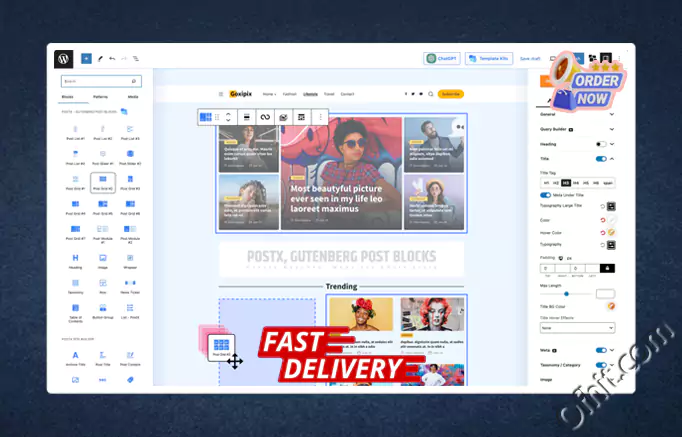This screenshot has width=682, height=437.
Task: Open the three-dot block options menu
Action: coord(320,117)
